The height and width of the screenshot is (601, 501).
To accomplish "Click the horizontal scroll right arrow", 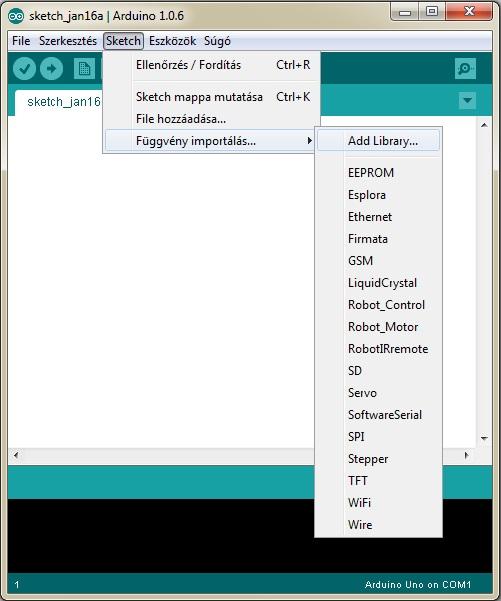I will point(467,455).
